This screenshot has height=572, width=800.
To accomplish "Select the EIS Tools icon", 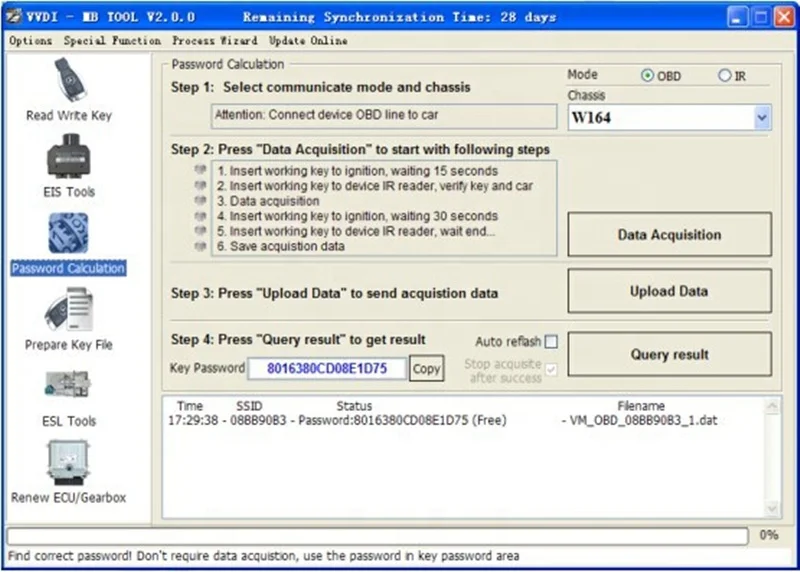I will 68,157.
